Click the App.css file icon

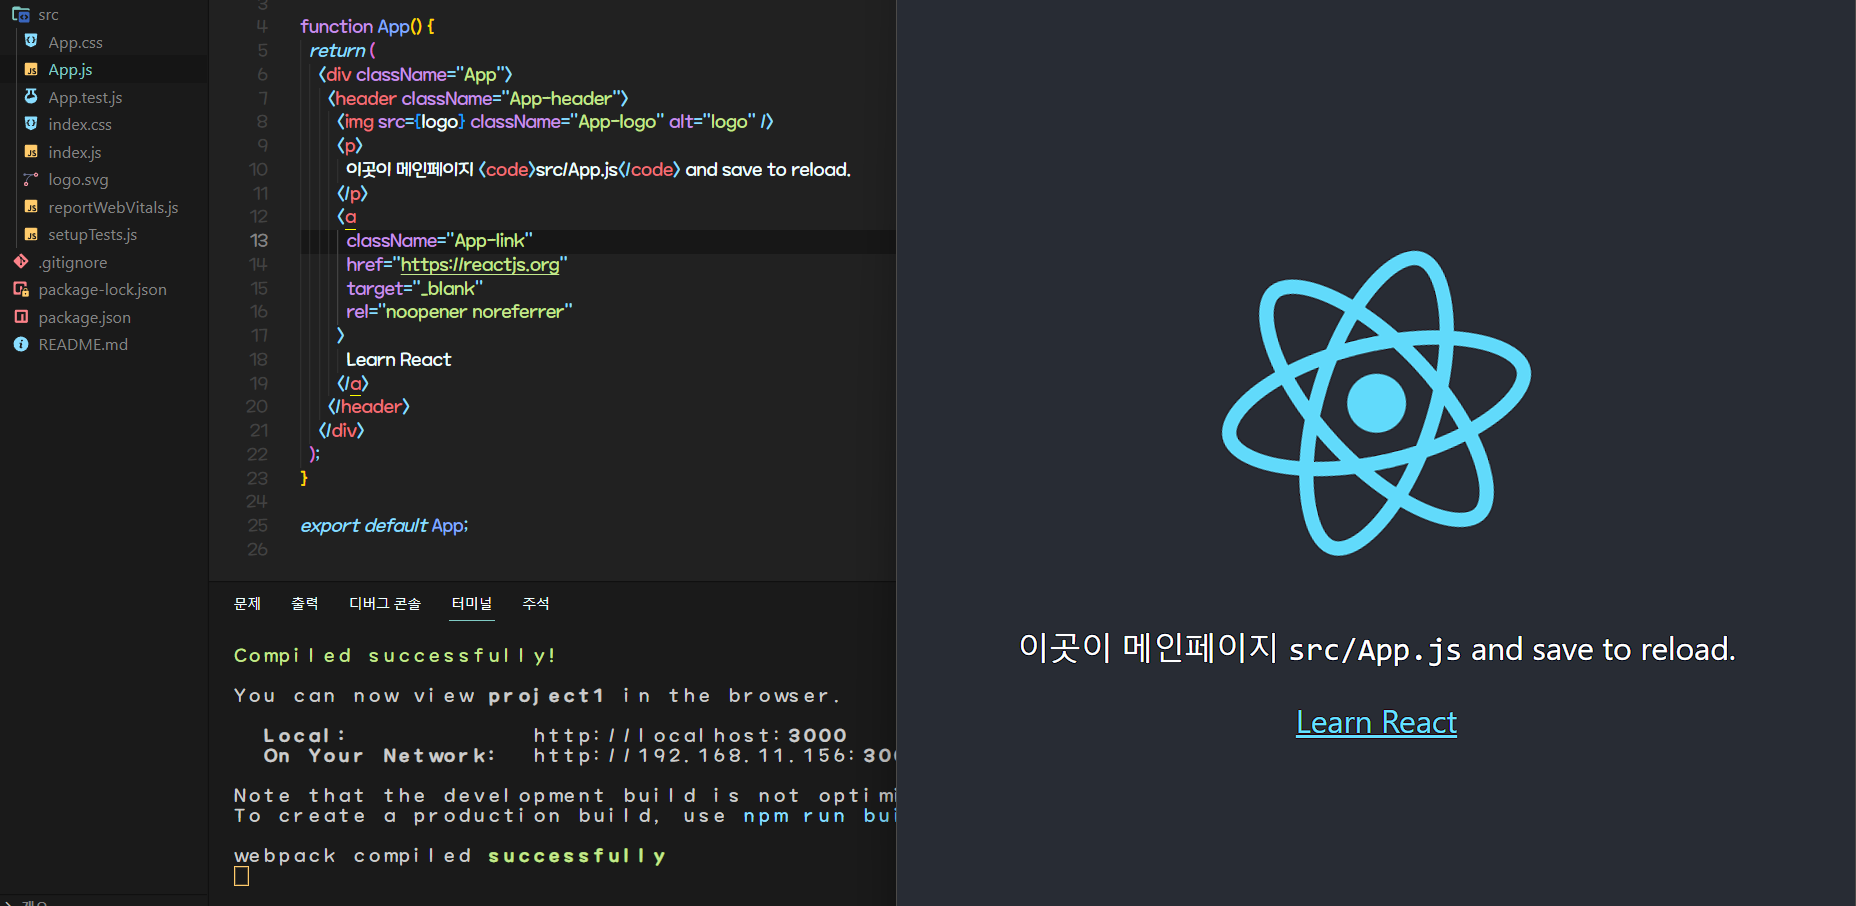click(x=31, y=41)
